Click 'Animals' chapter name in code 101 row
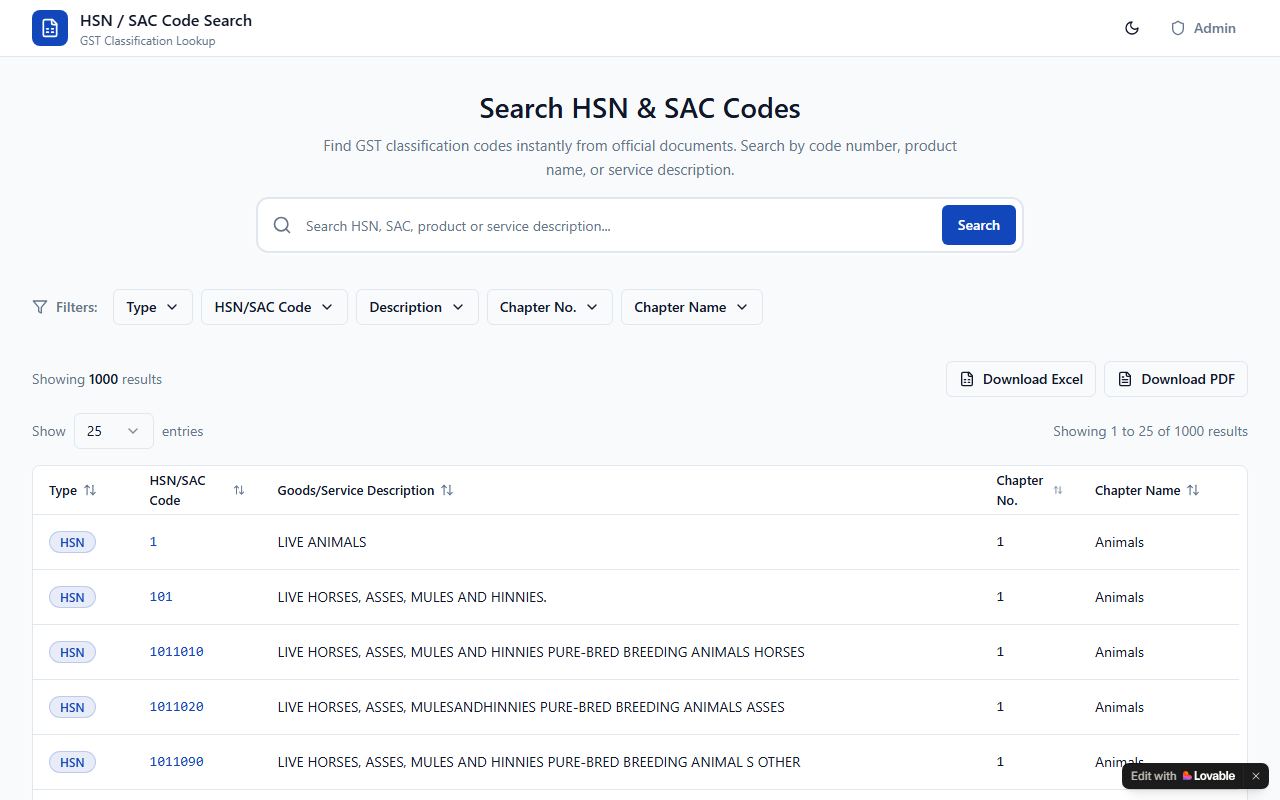Screen dimensions: 1280x800 [1119, 597]
